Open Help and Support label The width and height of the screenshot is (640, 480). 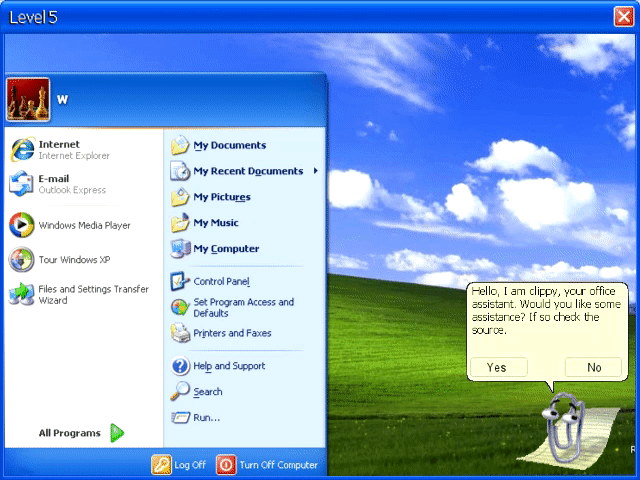tap(229, 366)
